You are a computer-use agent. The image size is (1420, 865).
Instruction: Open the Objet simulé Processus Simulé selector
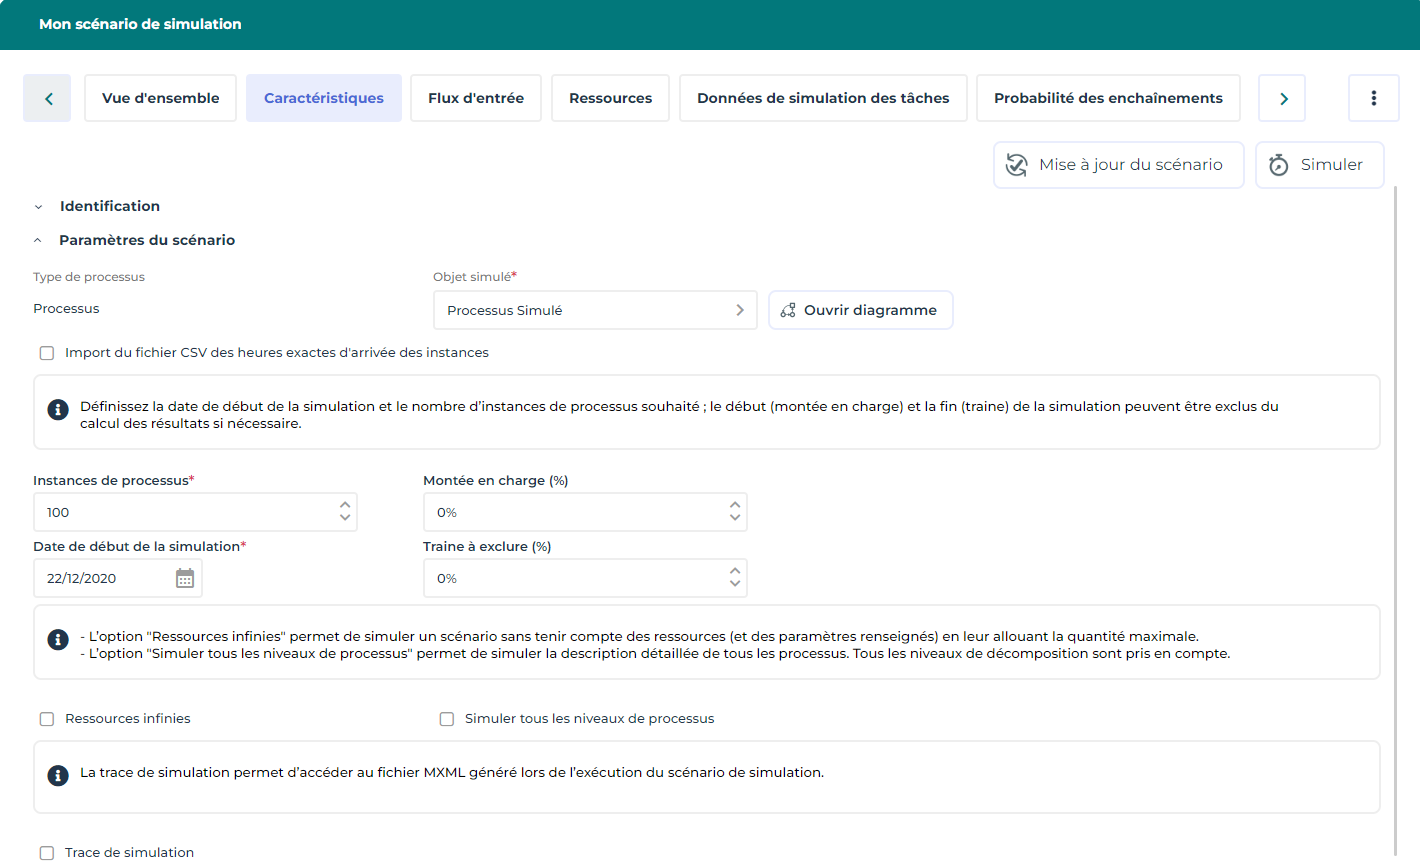[594, 310]
